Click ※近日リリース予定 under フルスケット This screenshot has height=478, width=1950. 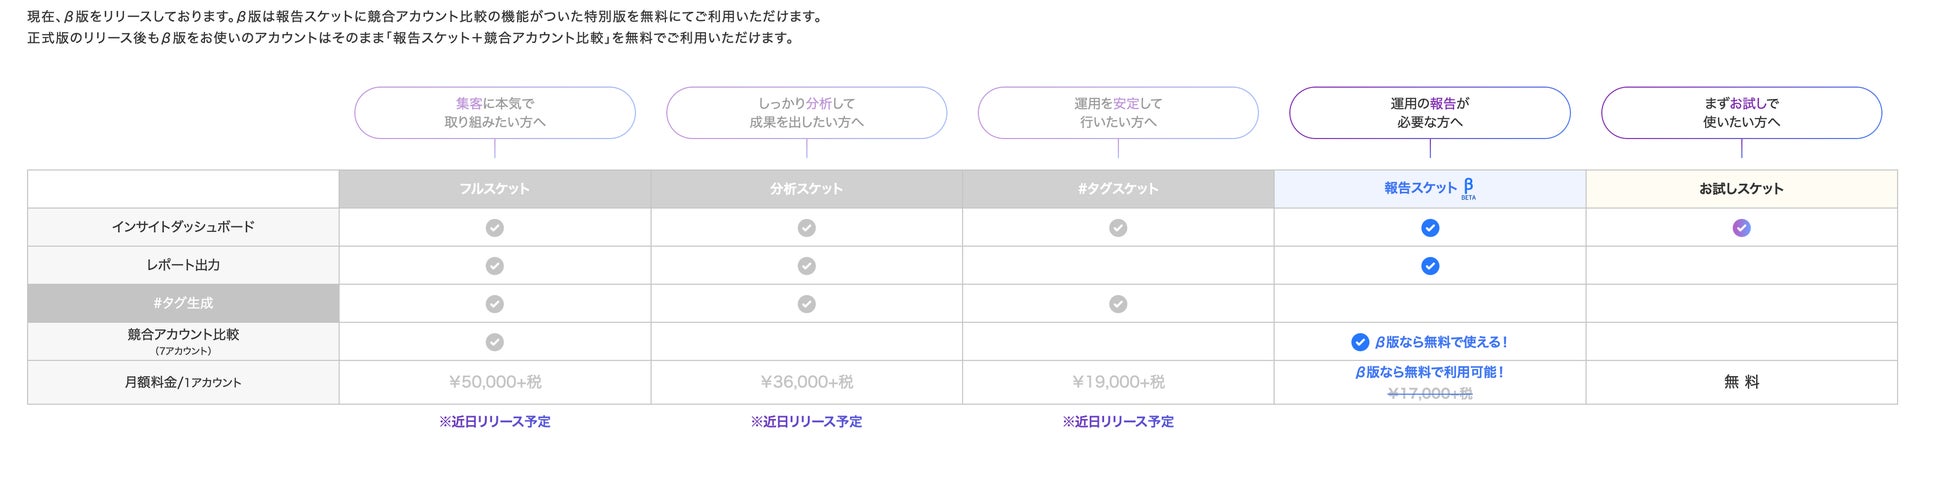(494, 422)
